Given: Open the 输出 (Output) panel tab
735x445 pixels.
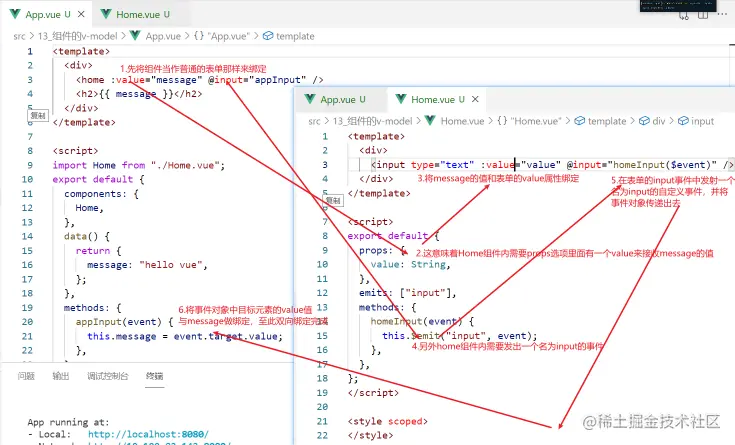Looking at the screenshot, I should pos(61,376).
